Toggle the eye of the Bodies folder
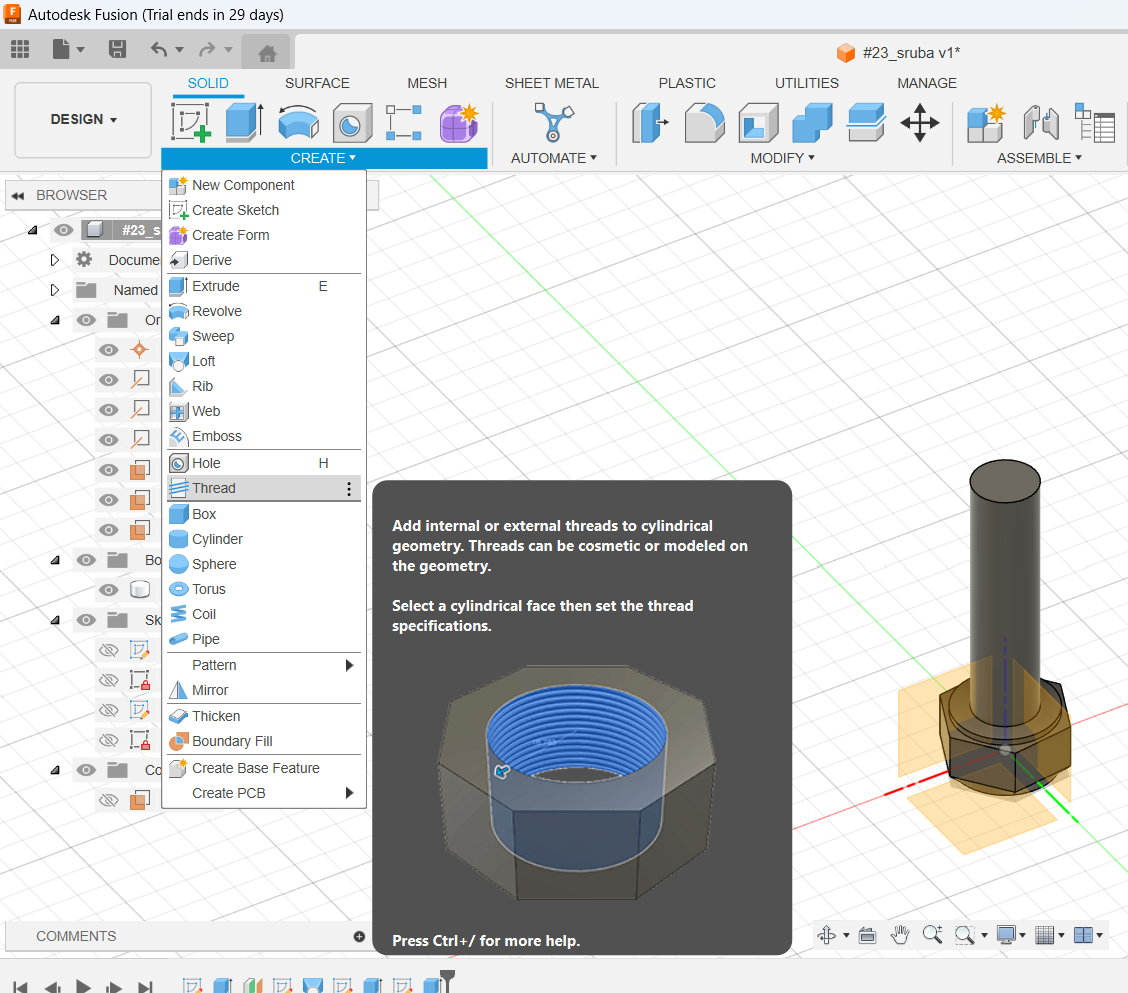Viewport: 1128px width, 993px height. point(86,560)
